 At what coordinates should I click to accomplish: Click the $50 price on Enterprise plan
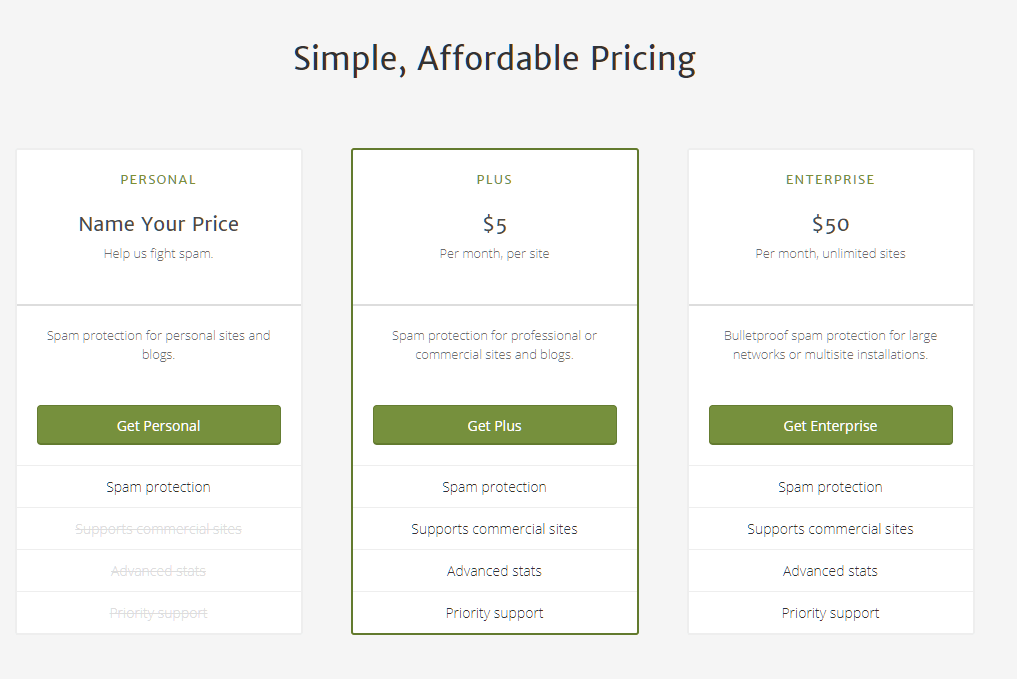(x=831, y=224)
